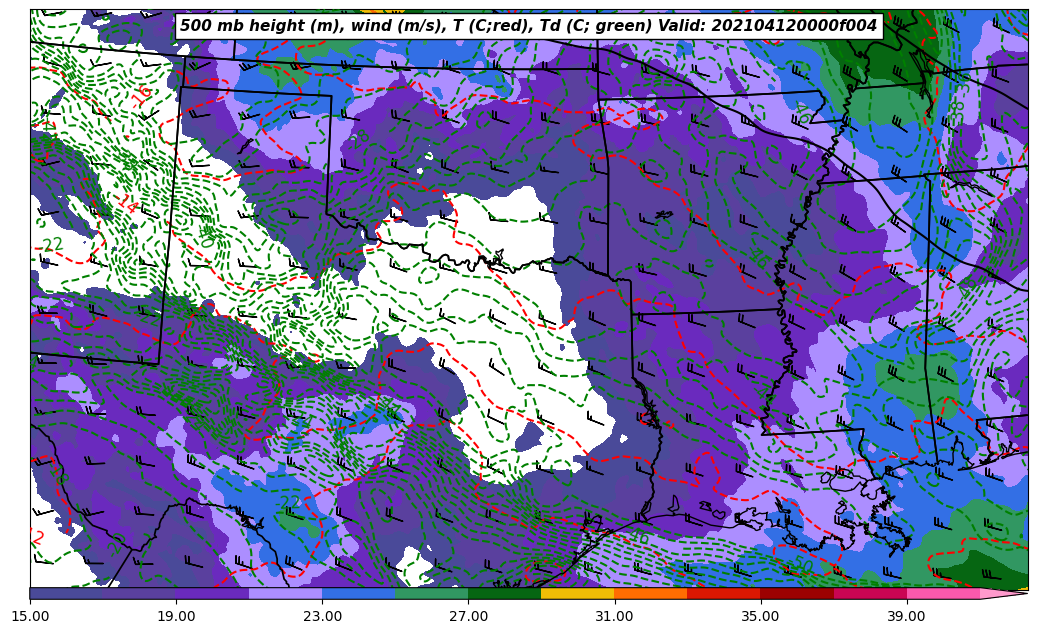Image resolution: width=1037 pixels, height=633 pixels.
Task: Pick the dark maroon colorbar segment
Action: click(x=796, y=593)
